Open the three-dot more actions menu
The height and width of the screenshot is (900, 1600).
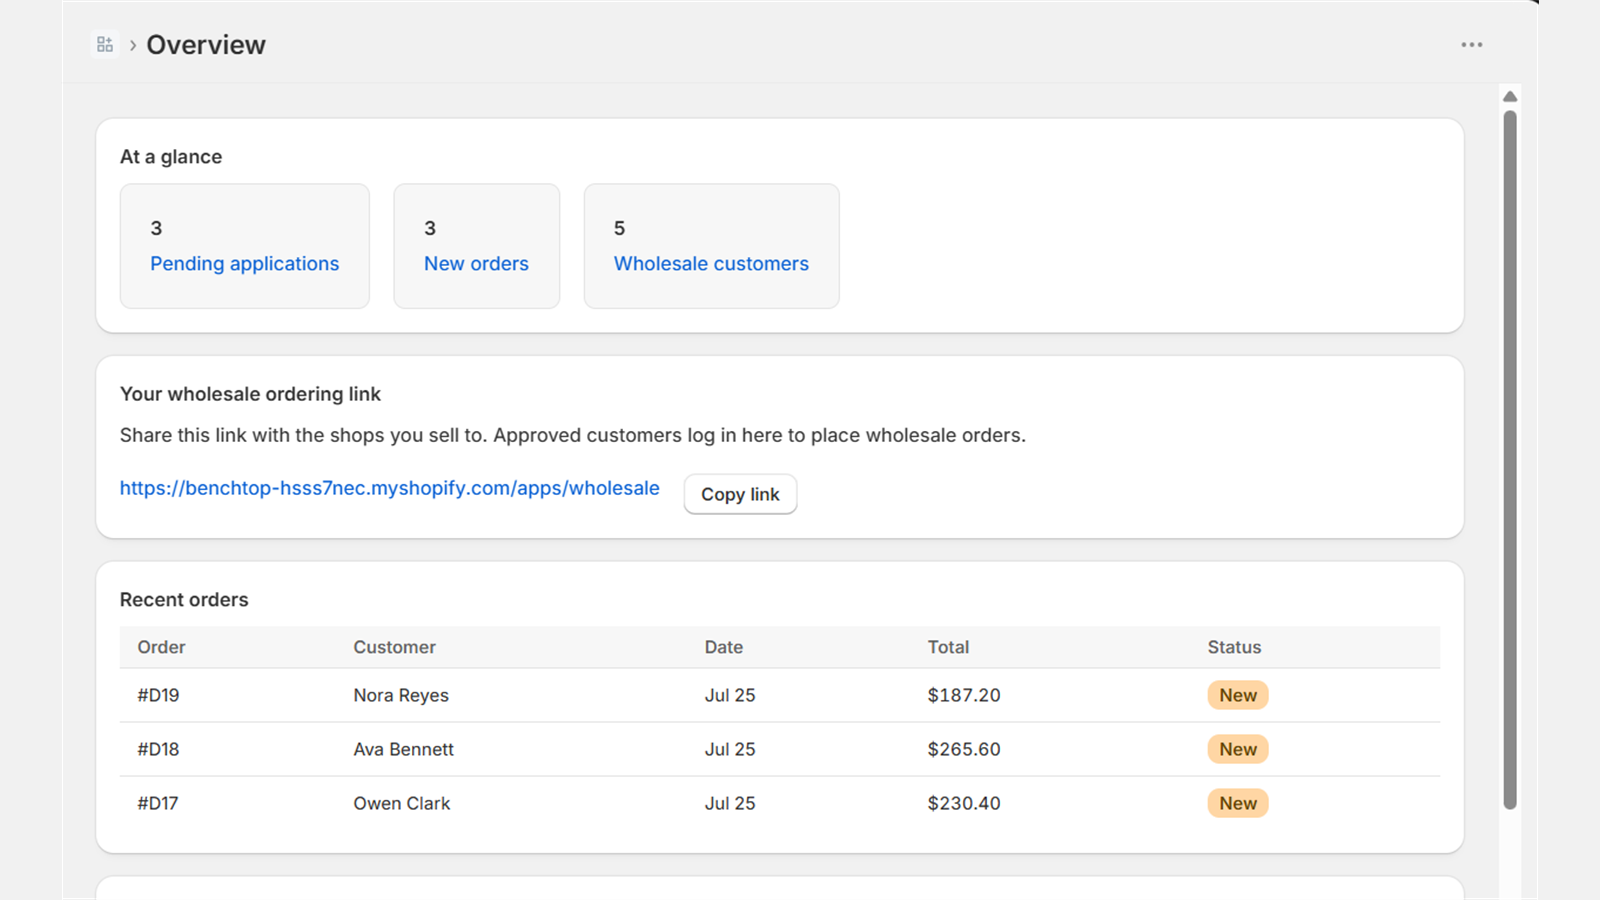coord(1471,45)
